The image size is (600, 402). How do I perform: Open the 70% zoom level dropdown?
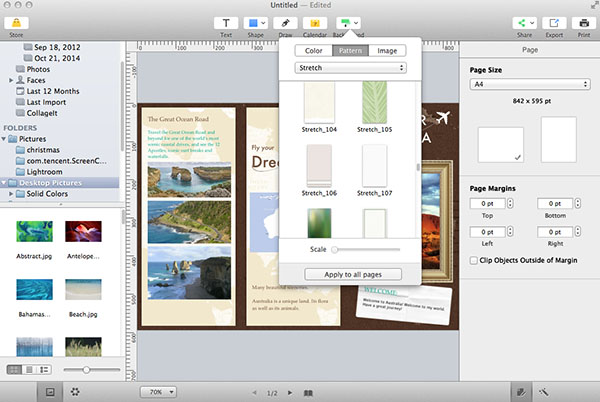coord(158,391)
